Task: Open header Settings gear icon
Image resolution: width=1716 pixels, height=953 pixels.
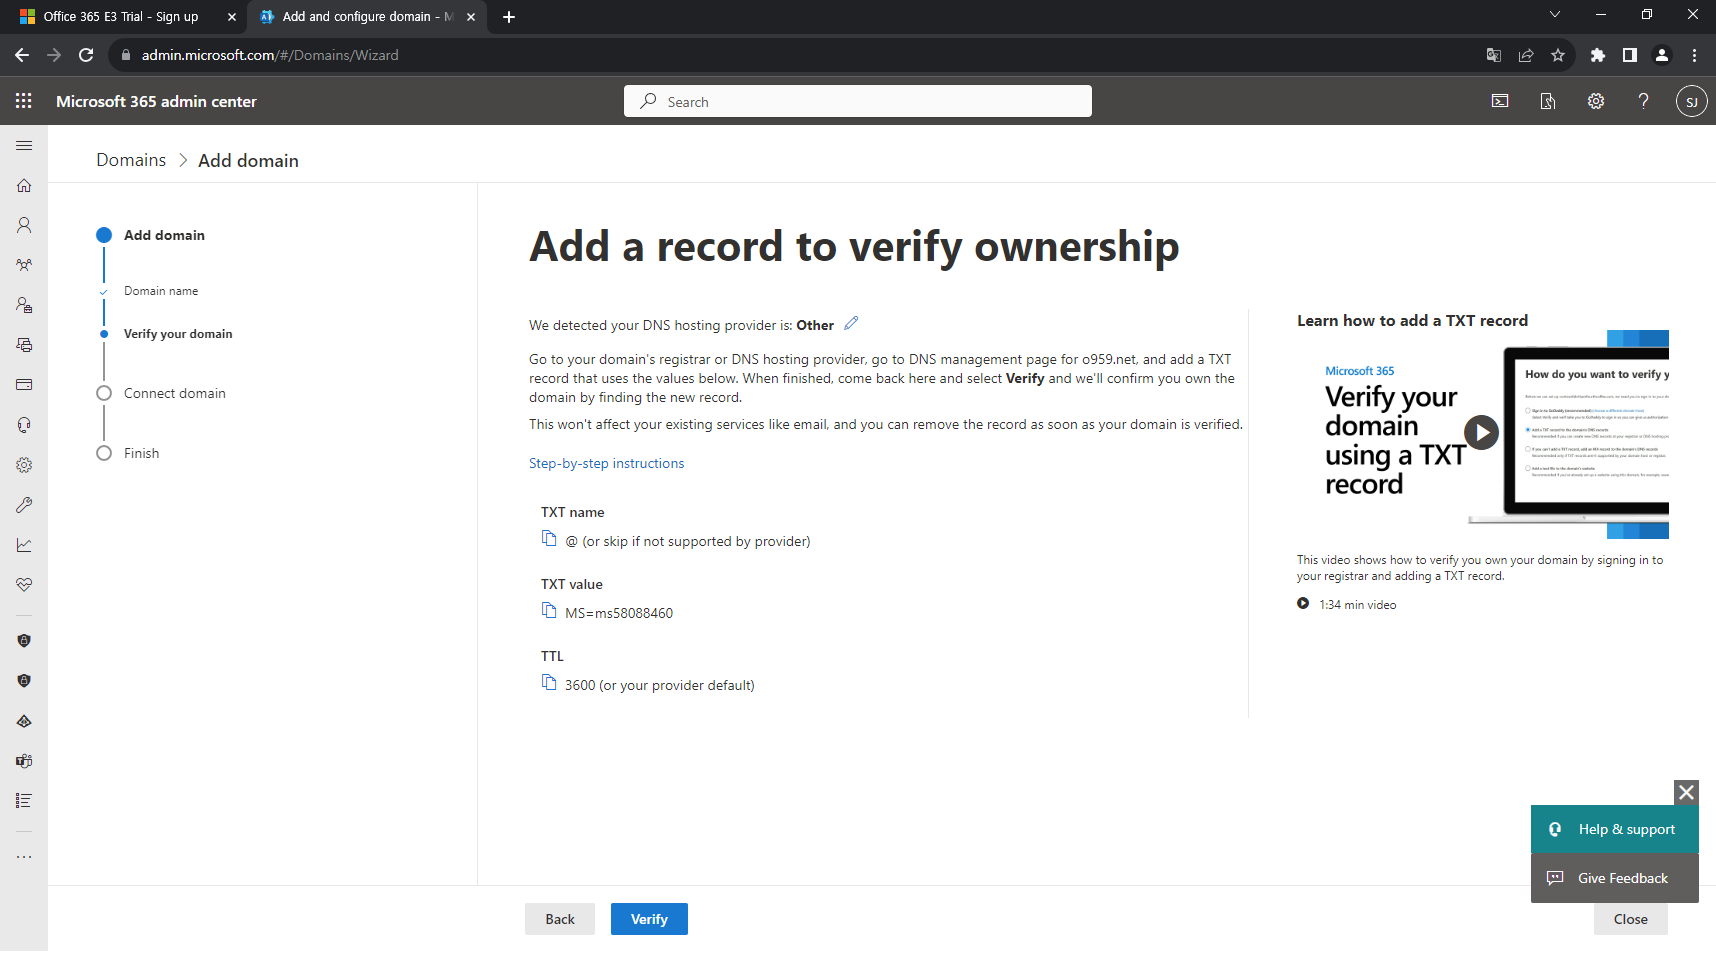Action: [x=1596, y=101]
